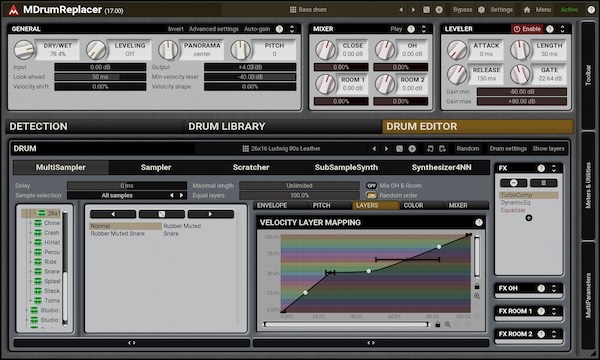Screen dimensions: 600x360
Task: Click the plus circle in DRUM header
Action: (x=412, y=148)
